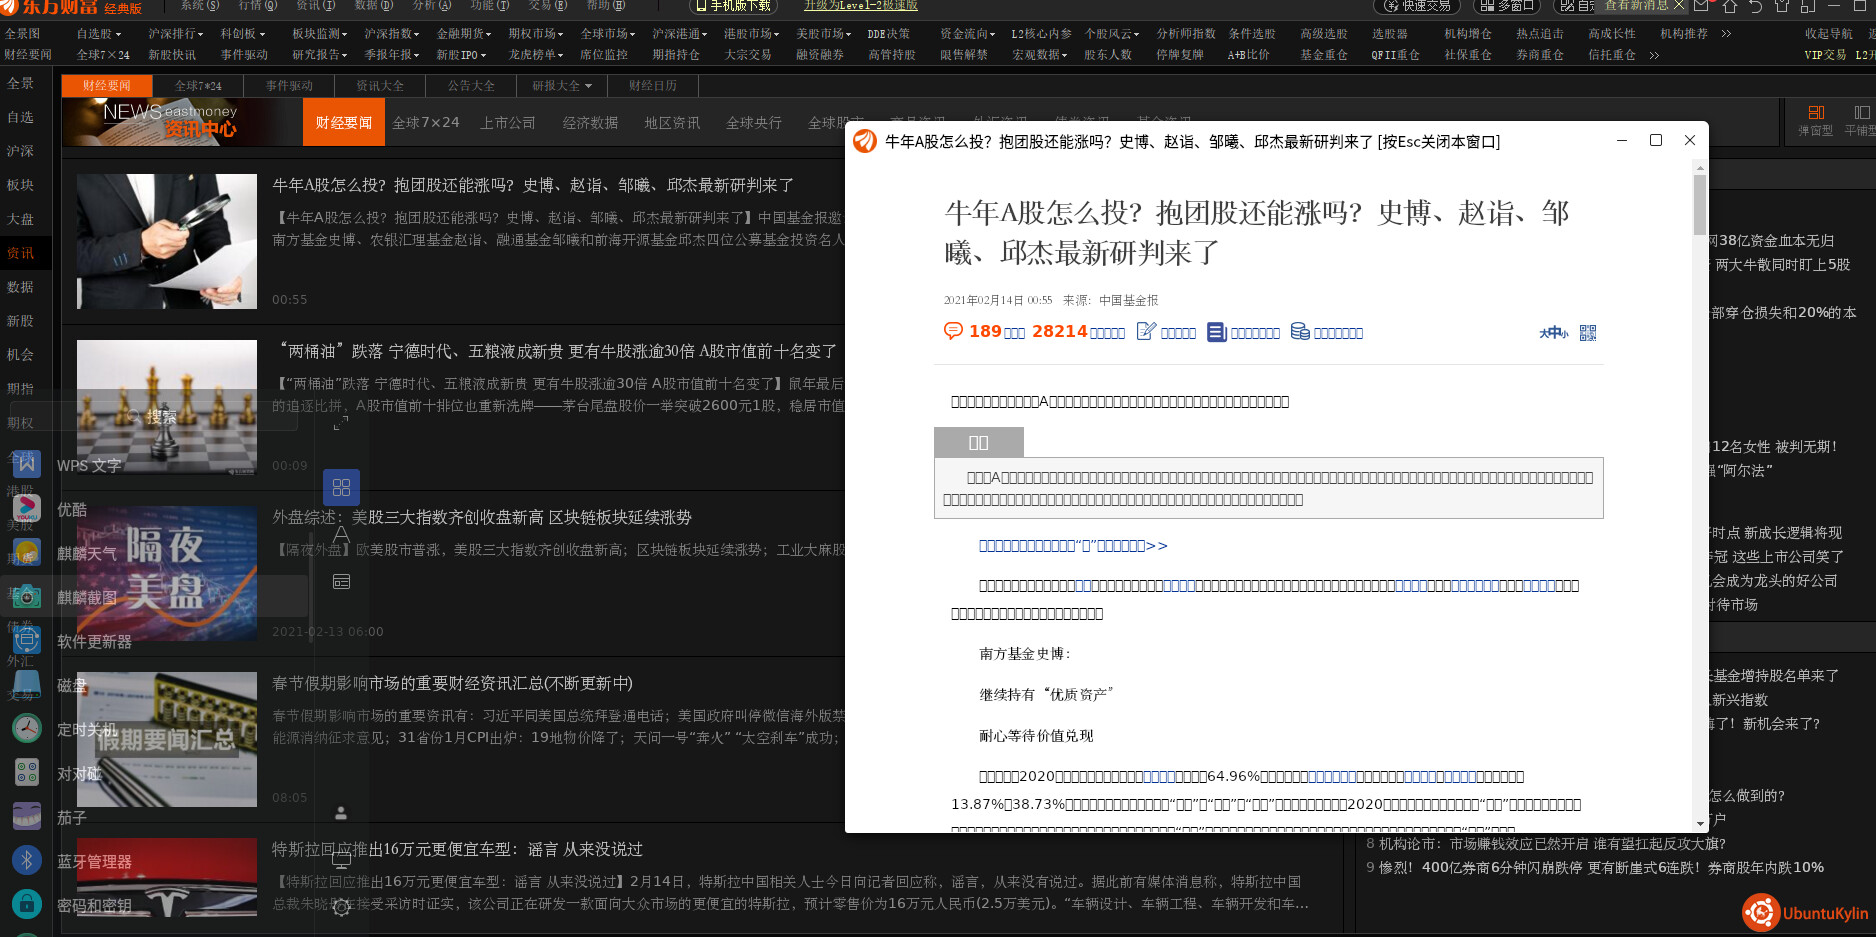Switch to the 全球7*24 tab

click(x=199, y=86)
